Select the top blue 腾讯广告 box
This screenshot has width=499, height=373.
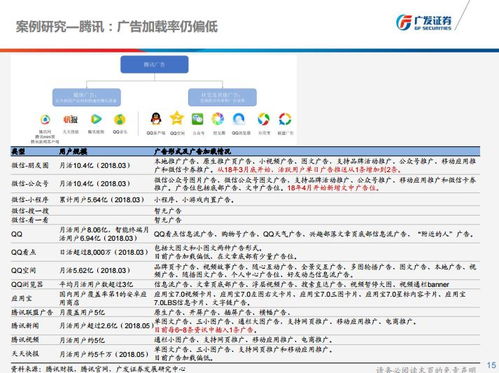[154, 64]
